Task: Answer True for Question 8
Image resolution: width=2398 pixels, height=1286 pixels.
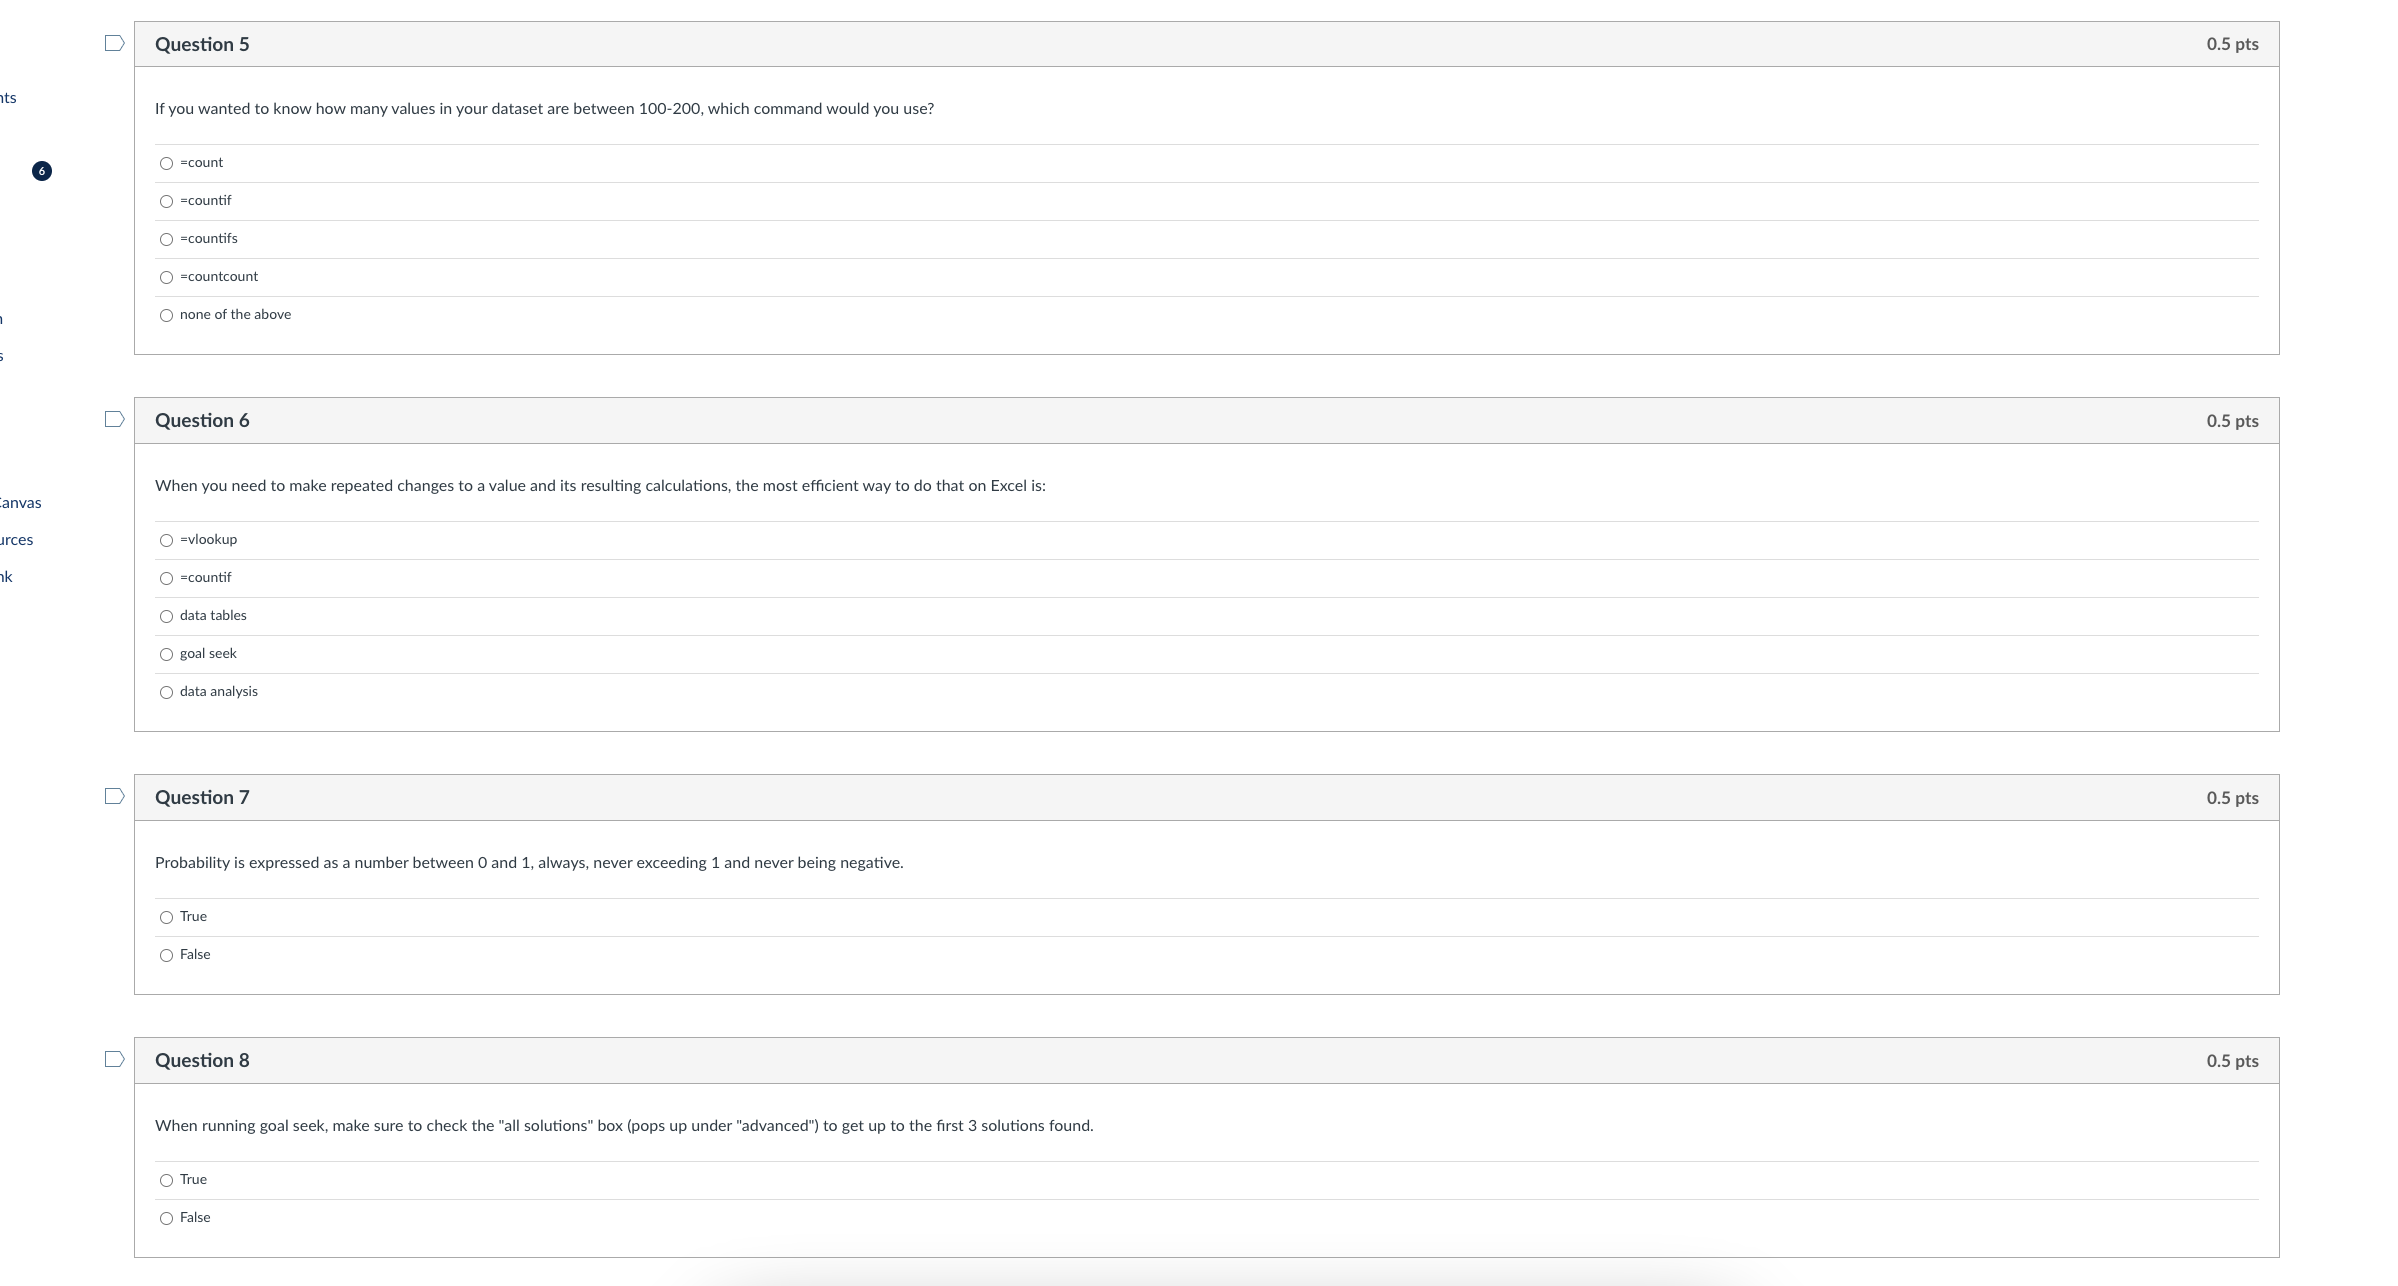Action: tap(166, 1181)
